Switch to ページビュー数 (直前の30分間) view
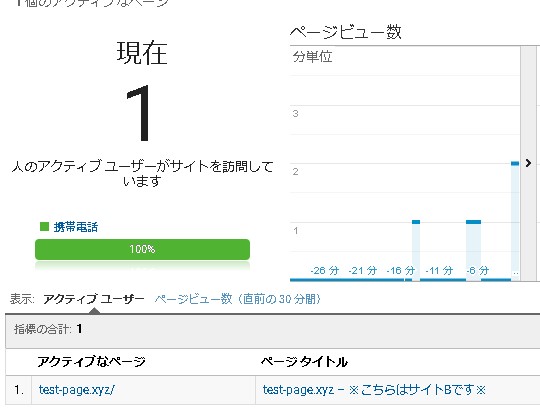Image resolution: width=540 pixels, height=417 pixels. pyautogui.click(x=238, y=299)
